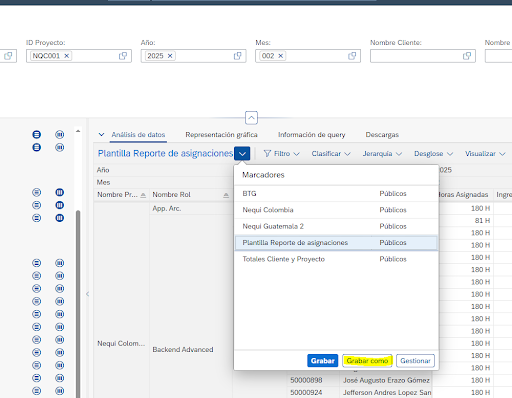Click the Gestionar button
512x398 pixels.
pyautogui.click(x=415, y=361)
